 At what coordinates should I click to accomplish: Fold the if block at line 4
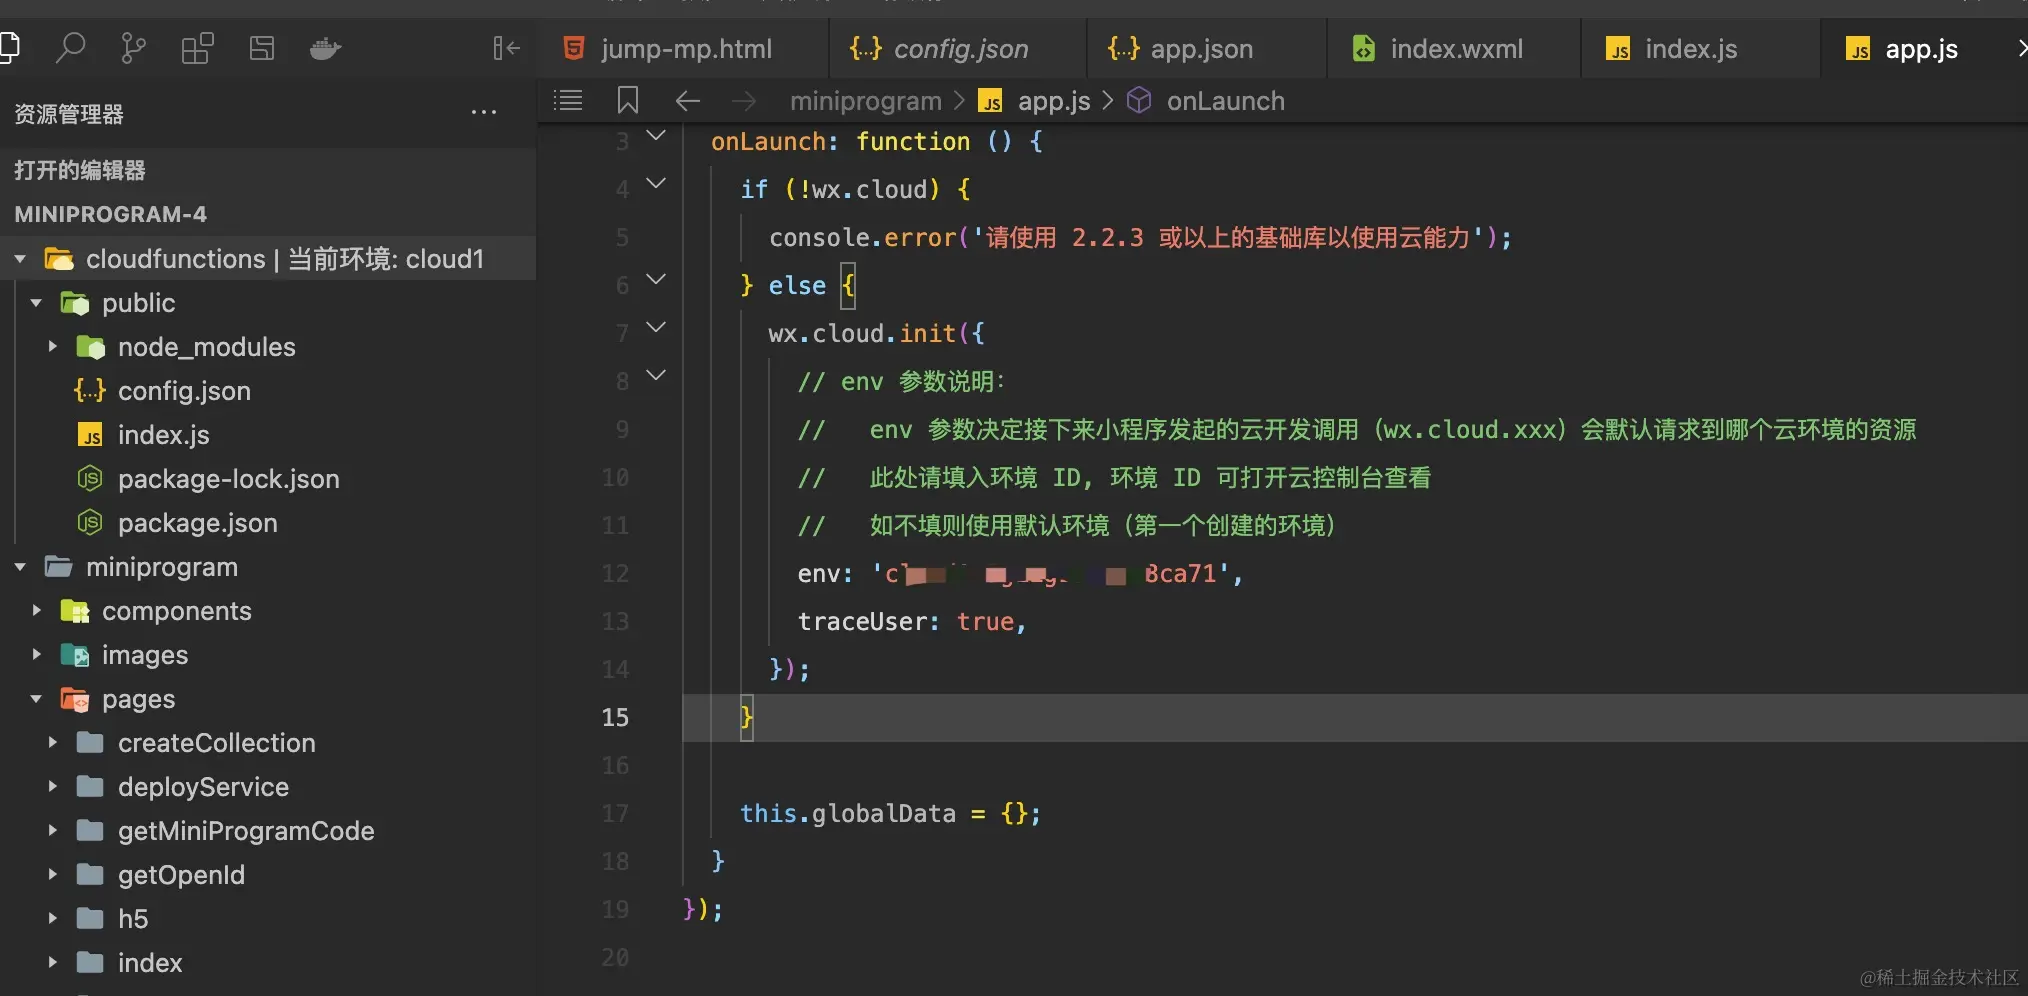coord(656,184)
